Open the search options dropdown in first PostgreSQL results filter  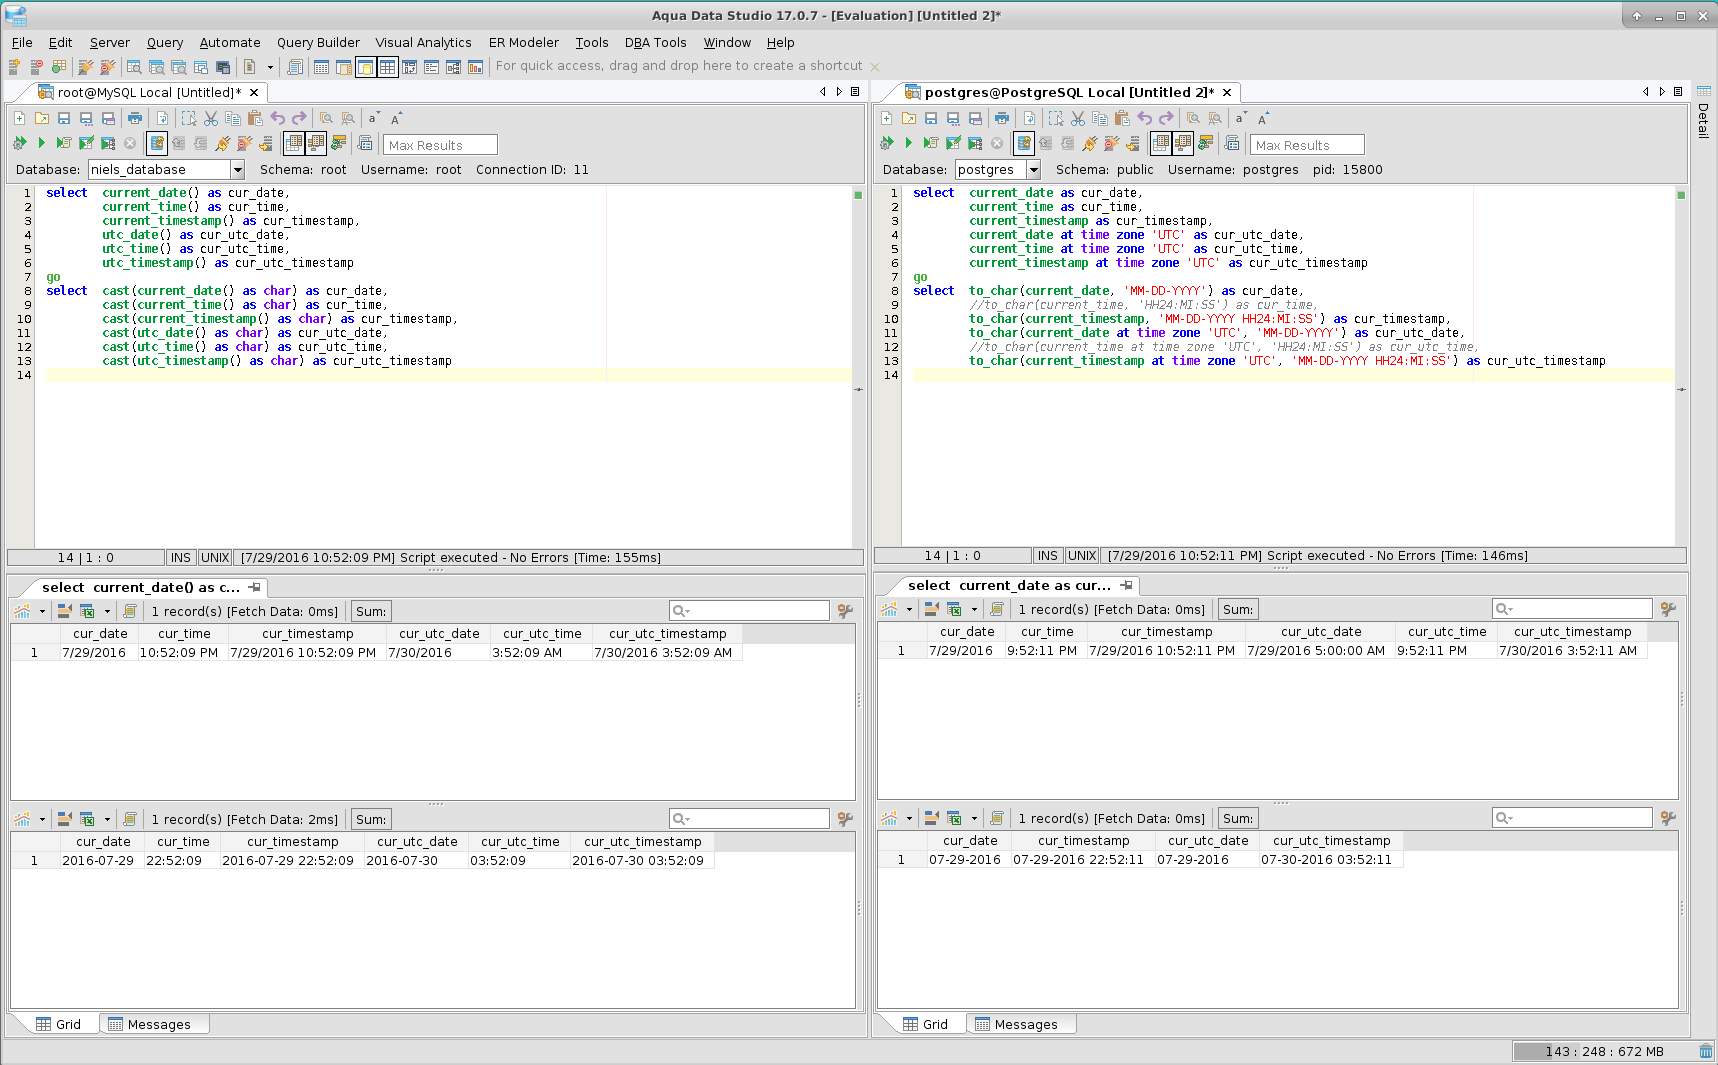[1503, 609]
